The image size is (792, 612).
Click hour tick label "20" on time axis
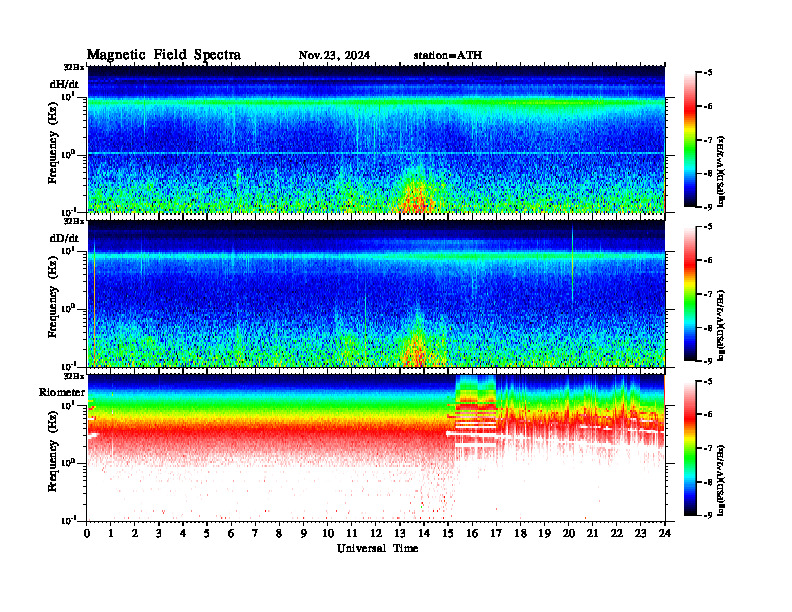tap(568, 533)
